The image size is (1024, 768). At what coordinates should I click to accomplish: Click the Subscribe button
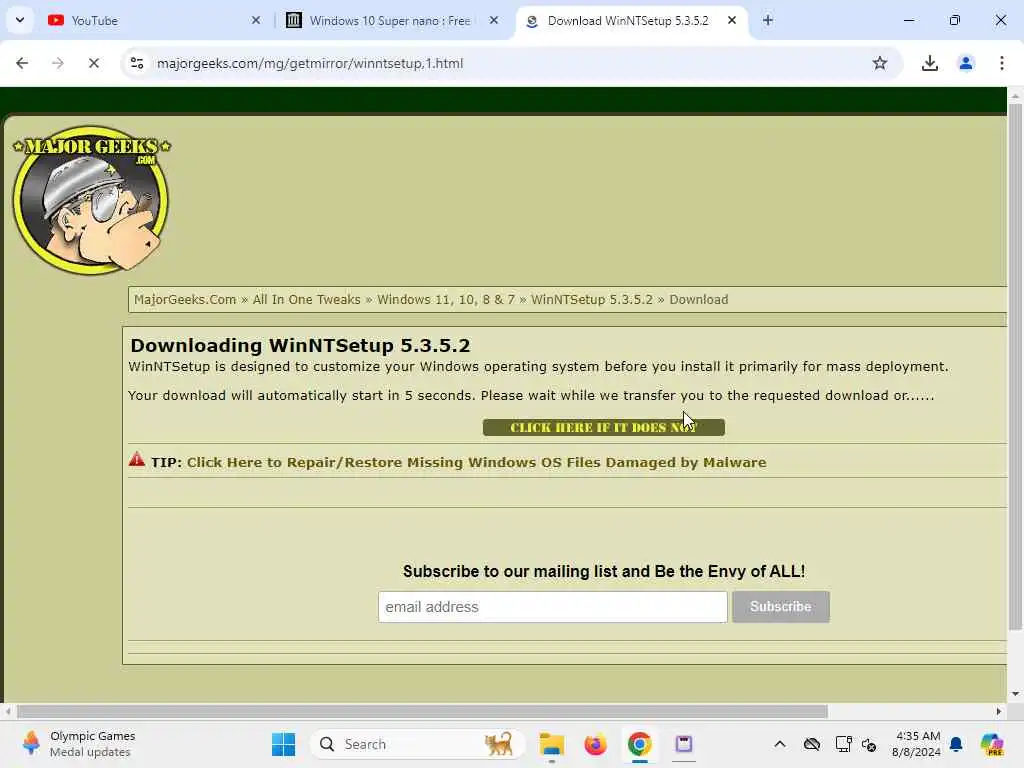click(780, 607)
